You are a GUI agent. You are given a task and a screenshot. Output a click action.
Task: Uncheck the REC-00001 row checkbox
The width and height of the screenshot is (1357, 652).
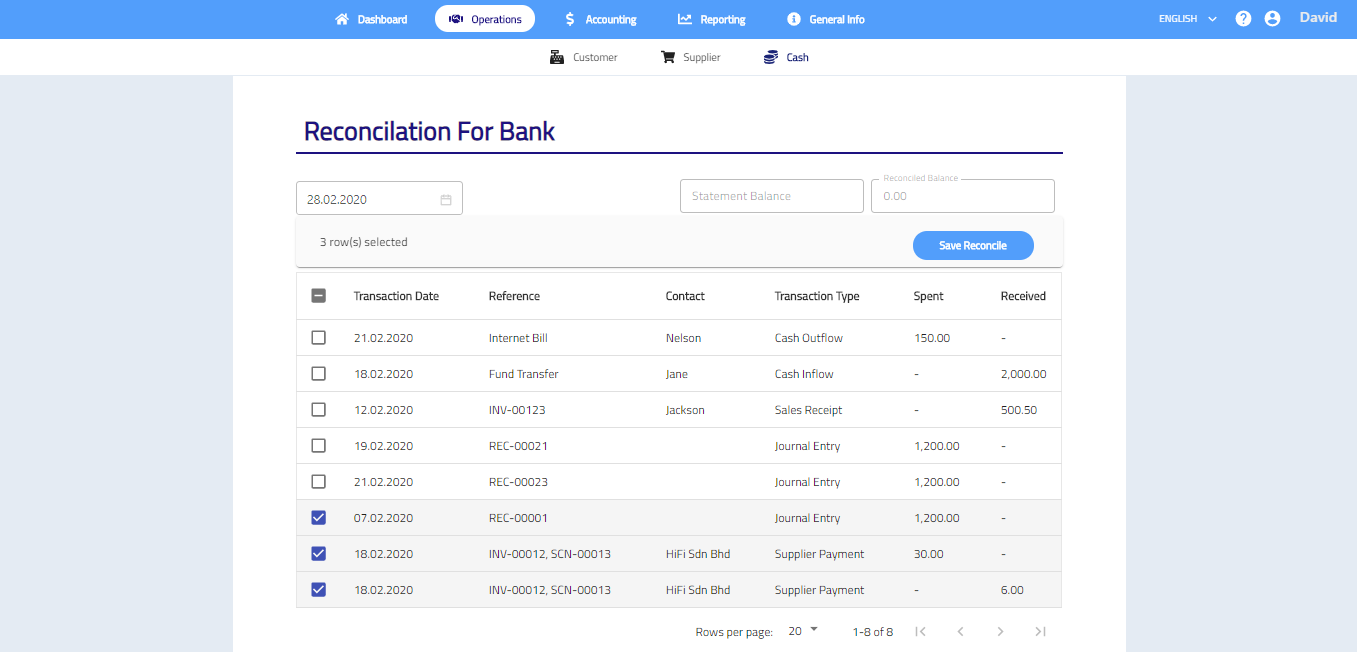(x=319, y=518)
